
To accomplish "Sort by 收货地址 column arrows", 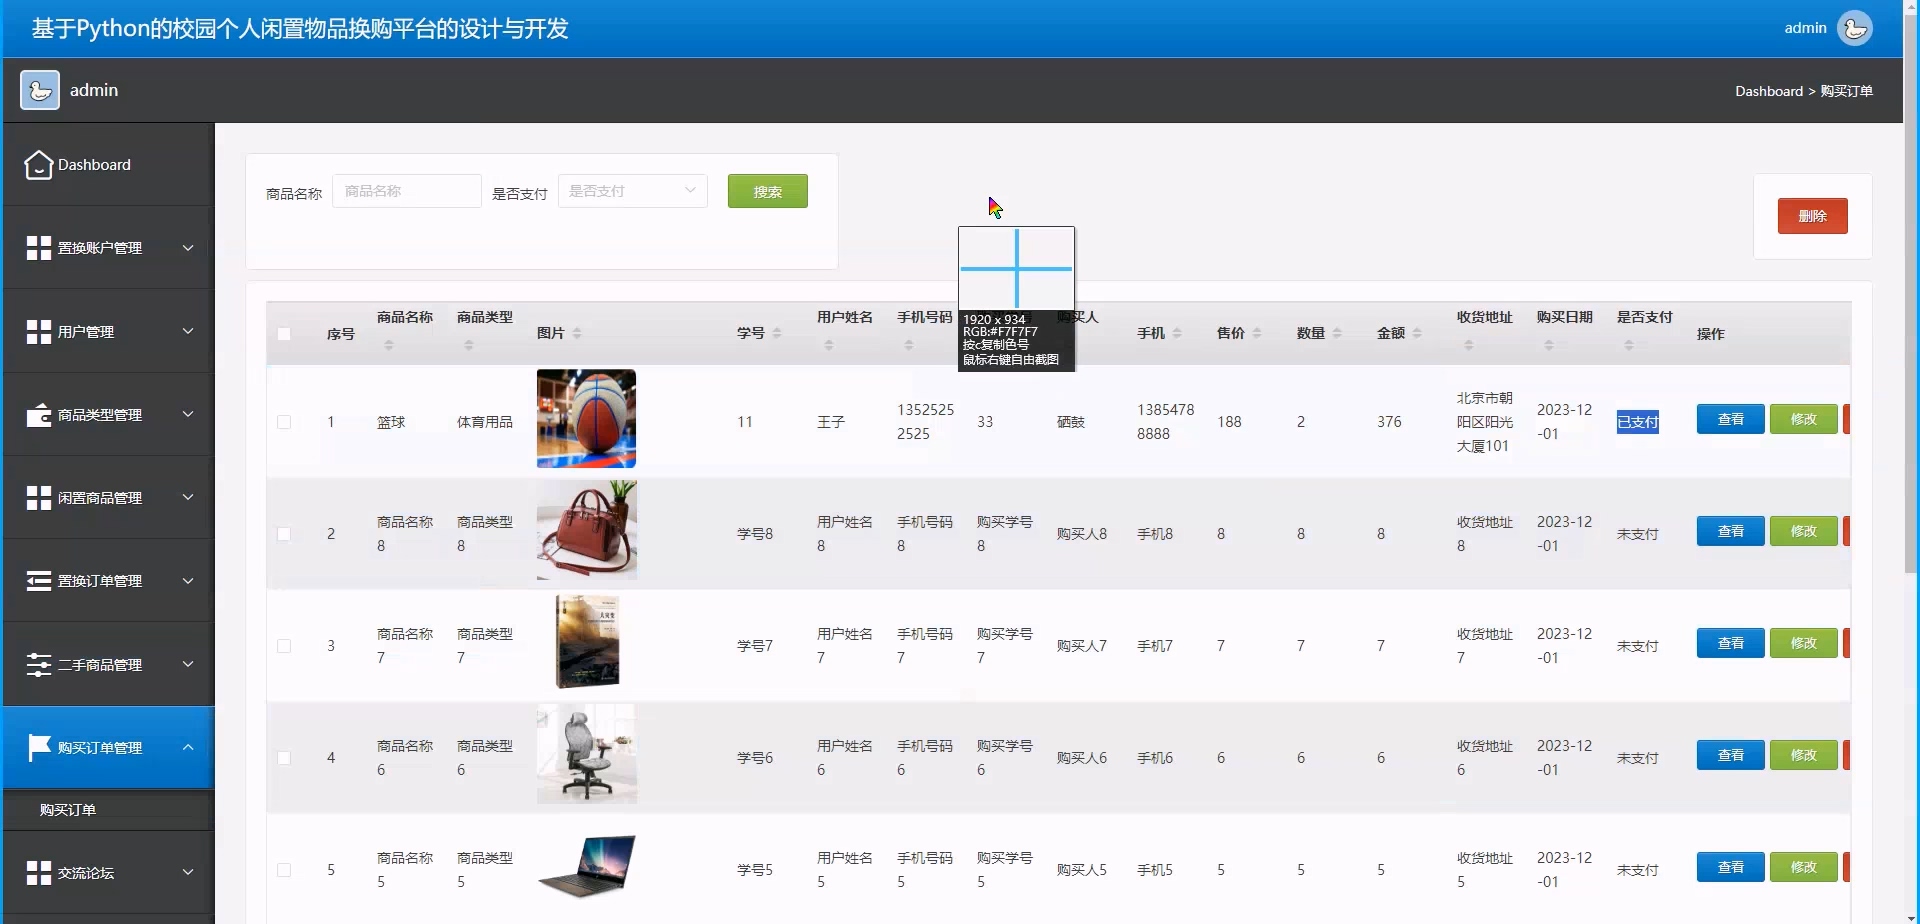I will coord(1469,345).
